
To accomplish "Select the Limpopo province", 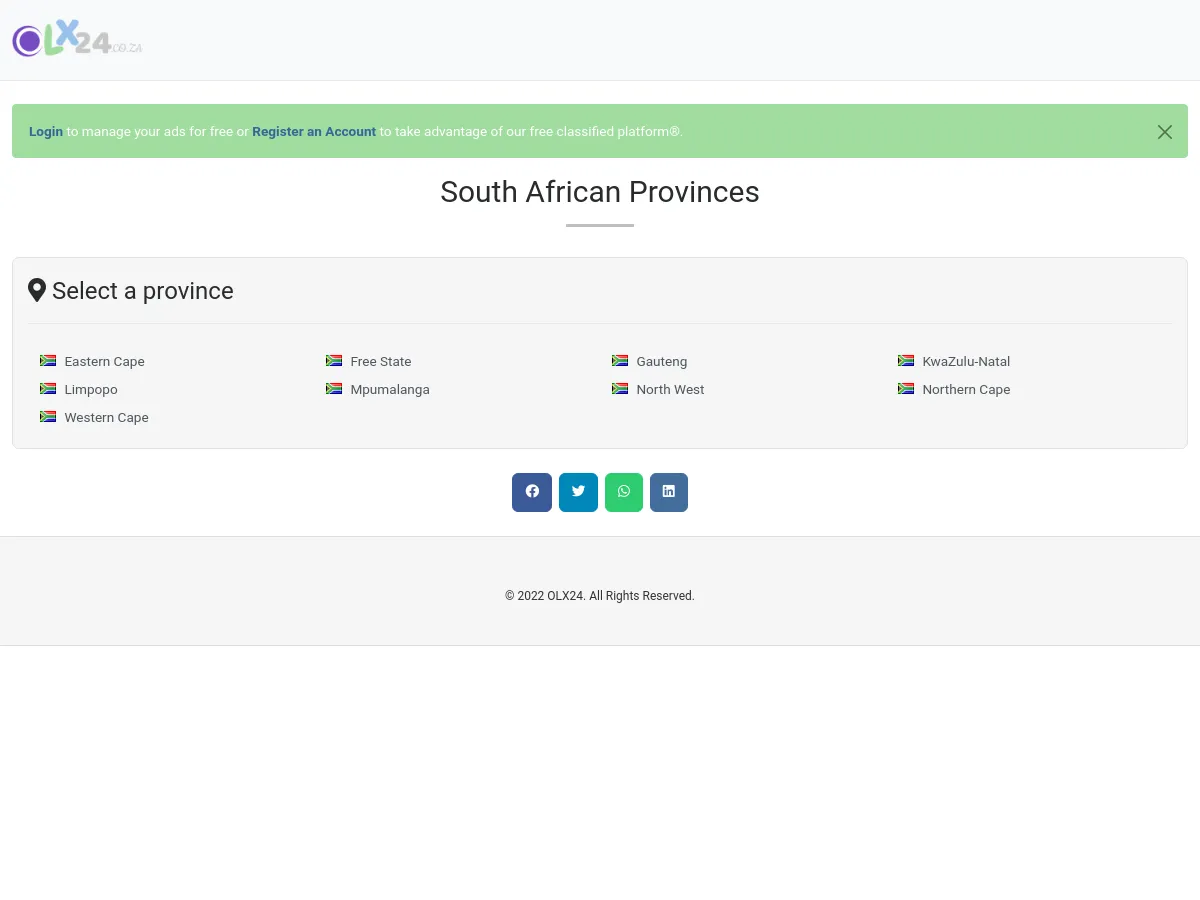I will point(91,389).
